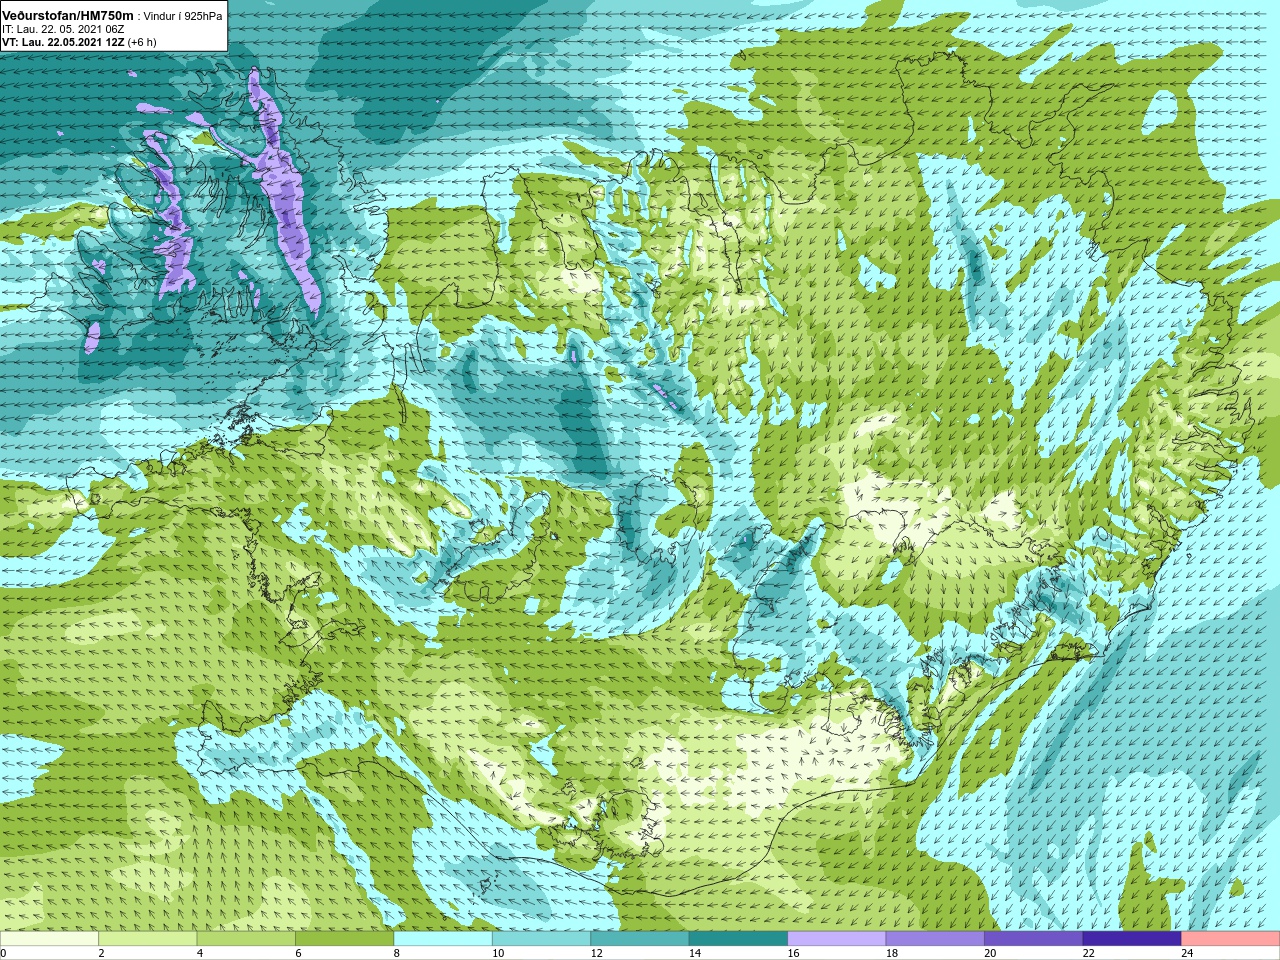Click the legend scale value 12

(596, 953)
